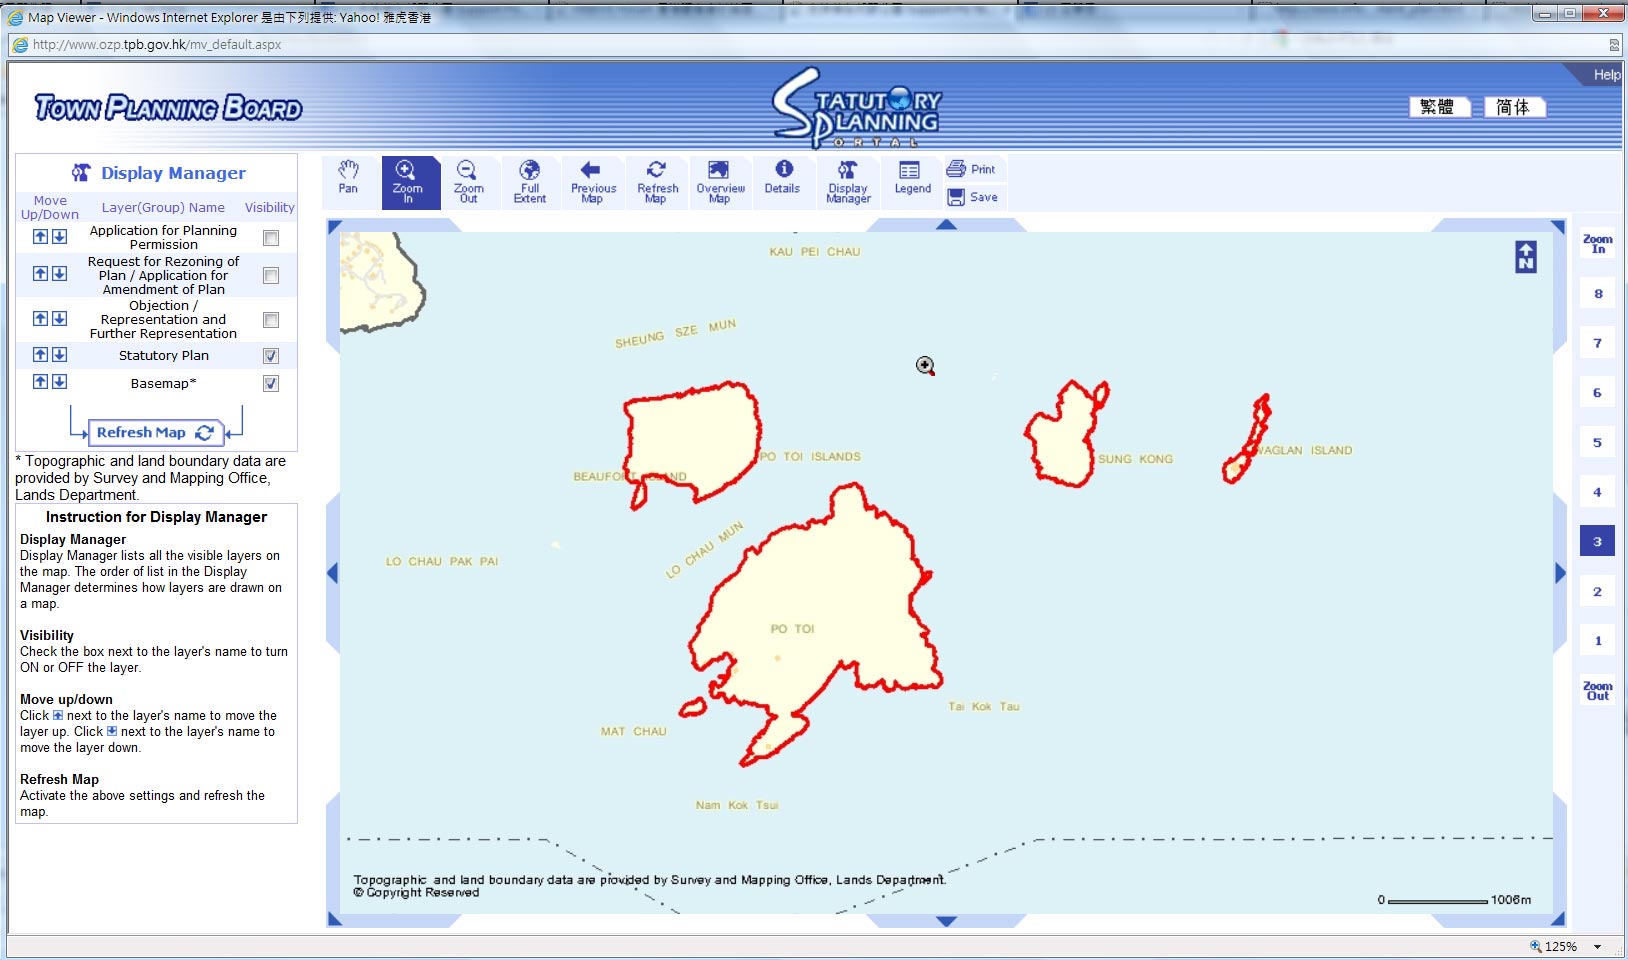Move the Statutory Plan layer up
The height and width of the screenshot is (960, 1628).
tap(39, 354)
